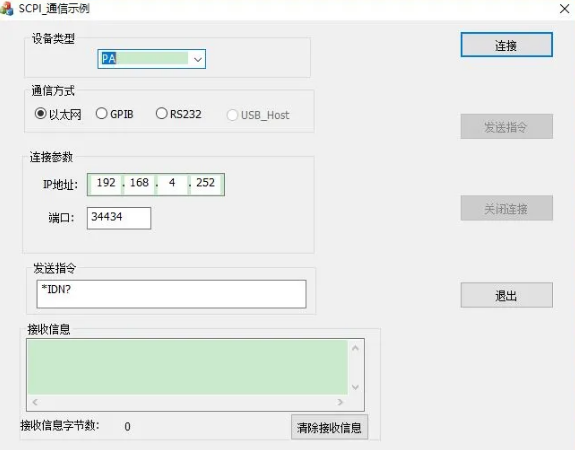This screenshot has height=450, width=575.
Task: Click the 退出 exit button
Action: pos(506,295)
